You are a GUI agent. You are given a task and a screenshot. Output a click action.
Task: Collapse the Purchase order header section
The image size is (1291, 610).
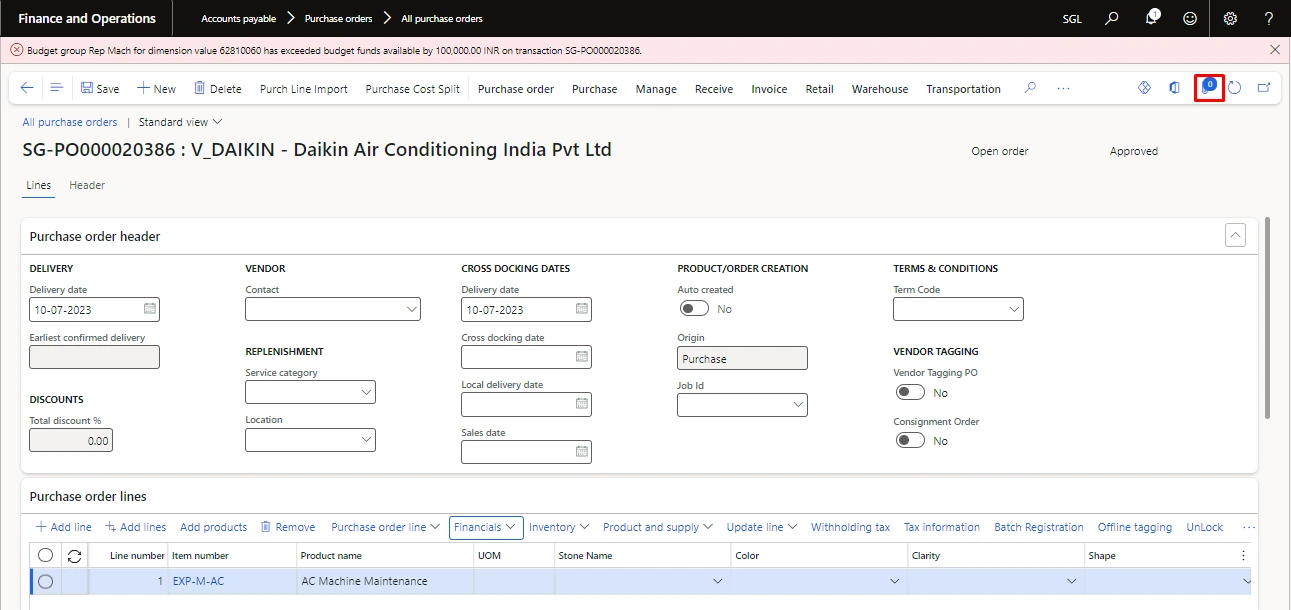1235,236
